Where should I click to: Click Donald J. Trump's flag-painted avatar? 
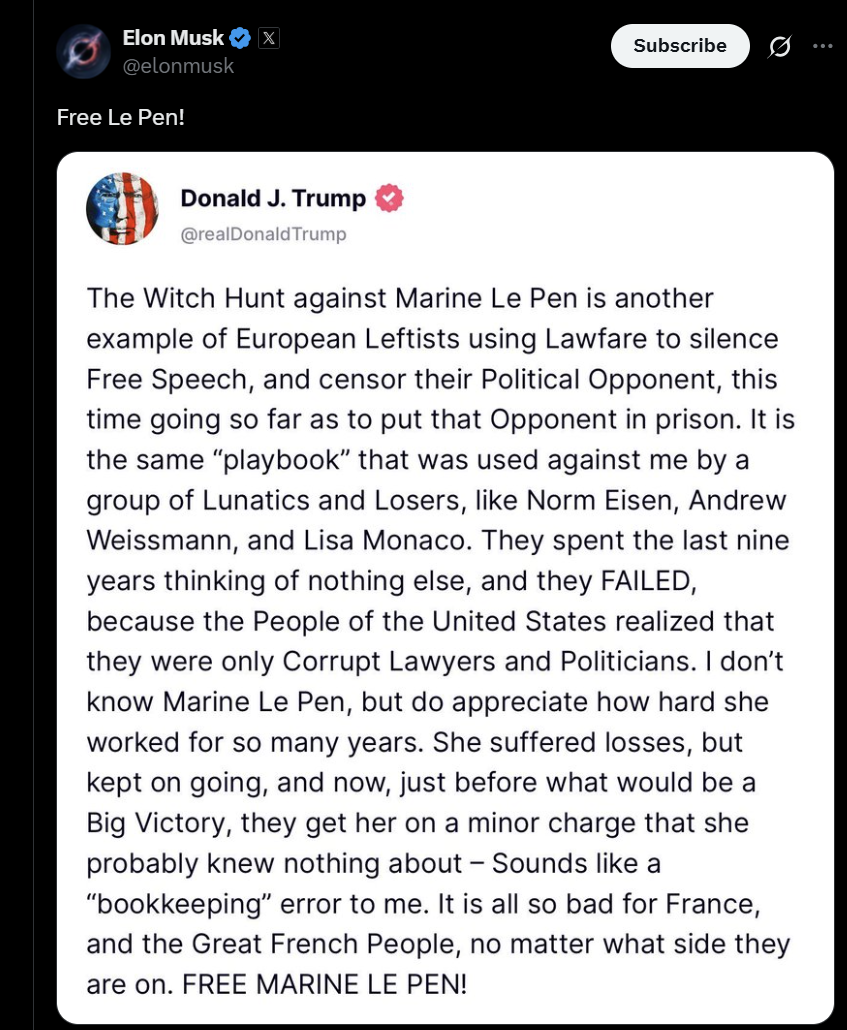point(122,209)
